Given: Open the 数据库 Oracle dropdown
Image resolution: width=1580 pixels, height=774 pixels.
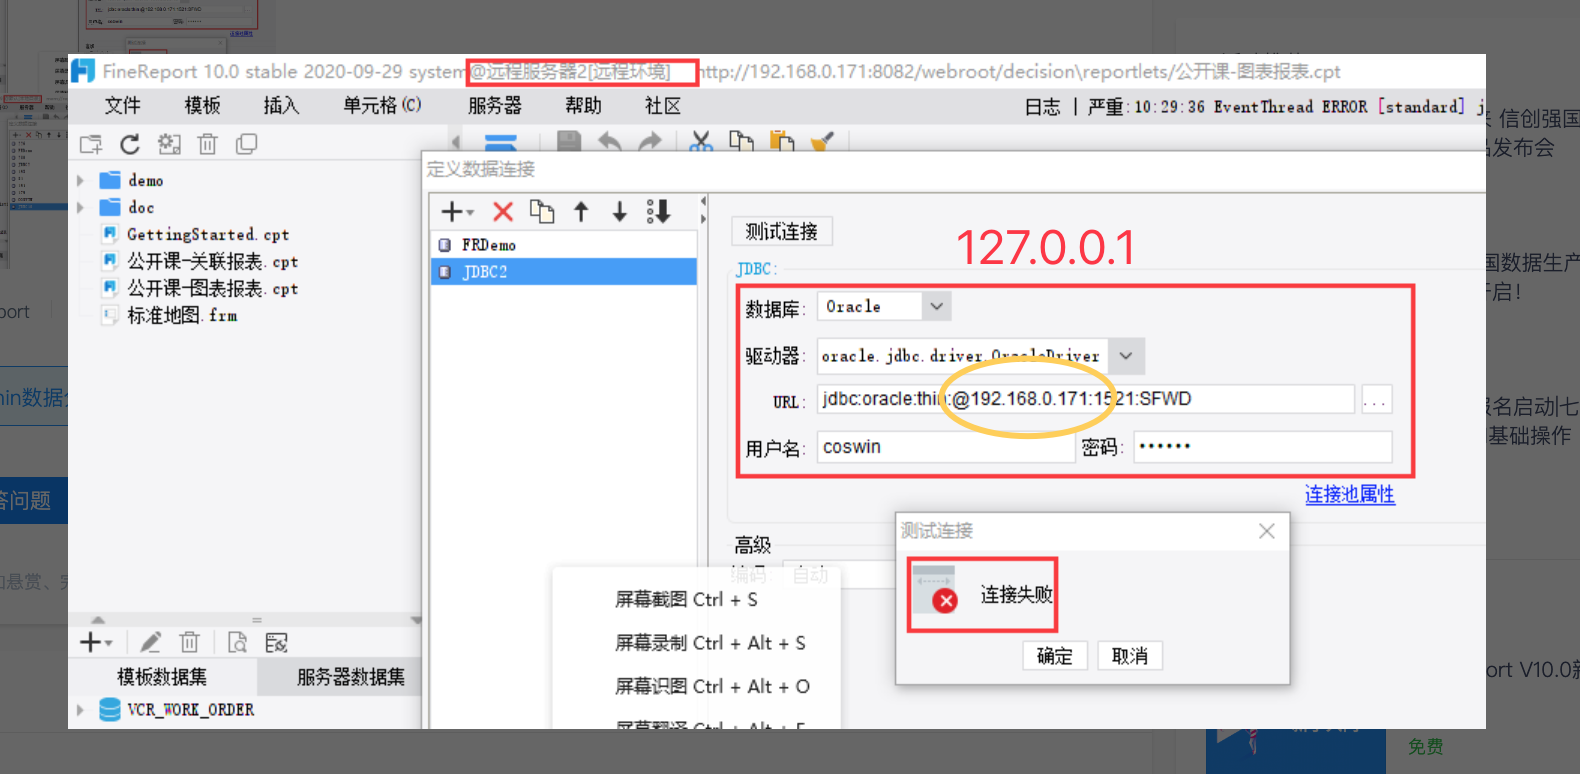Looking at the screenshot, I should point(936,306).
